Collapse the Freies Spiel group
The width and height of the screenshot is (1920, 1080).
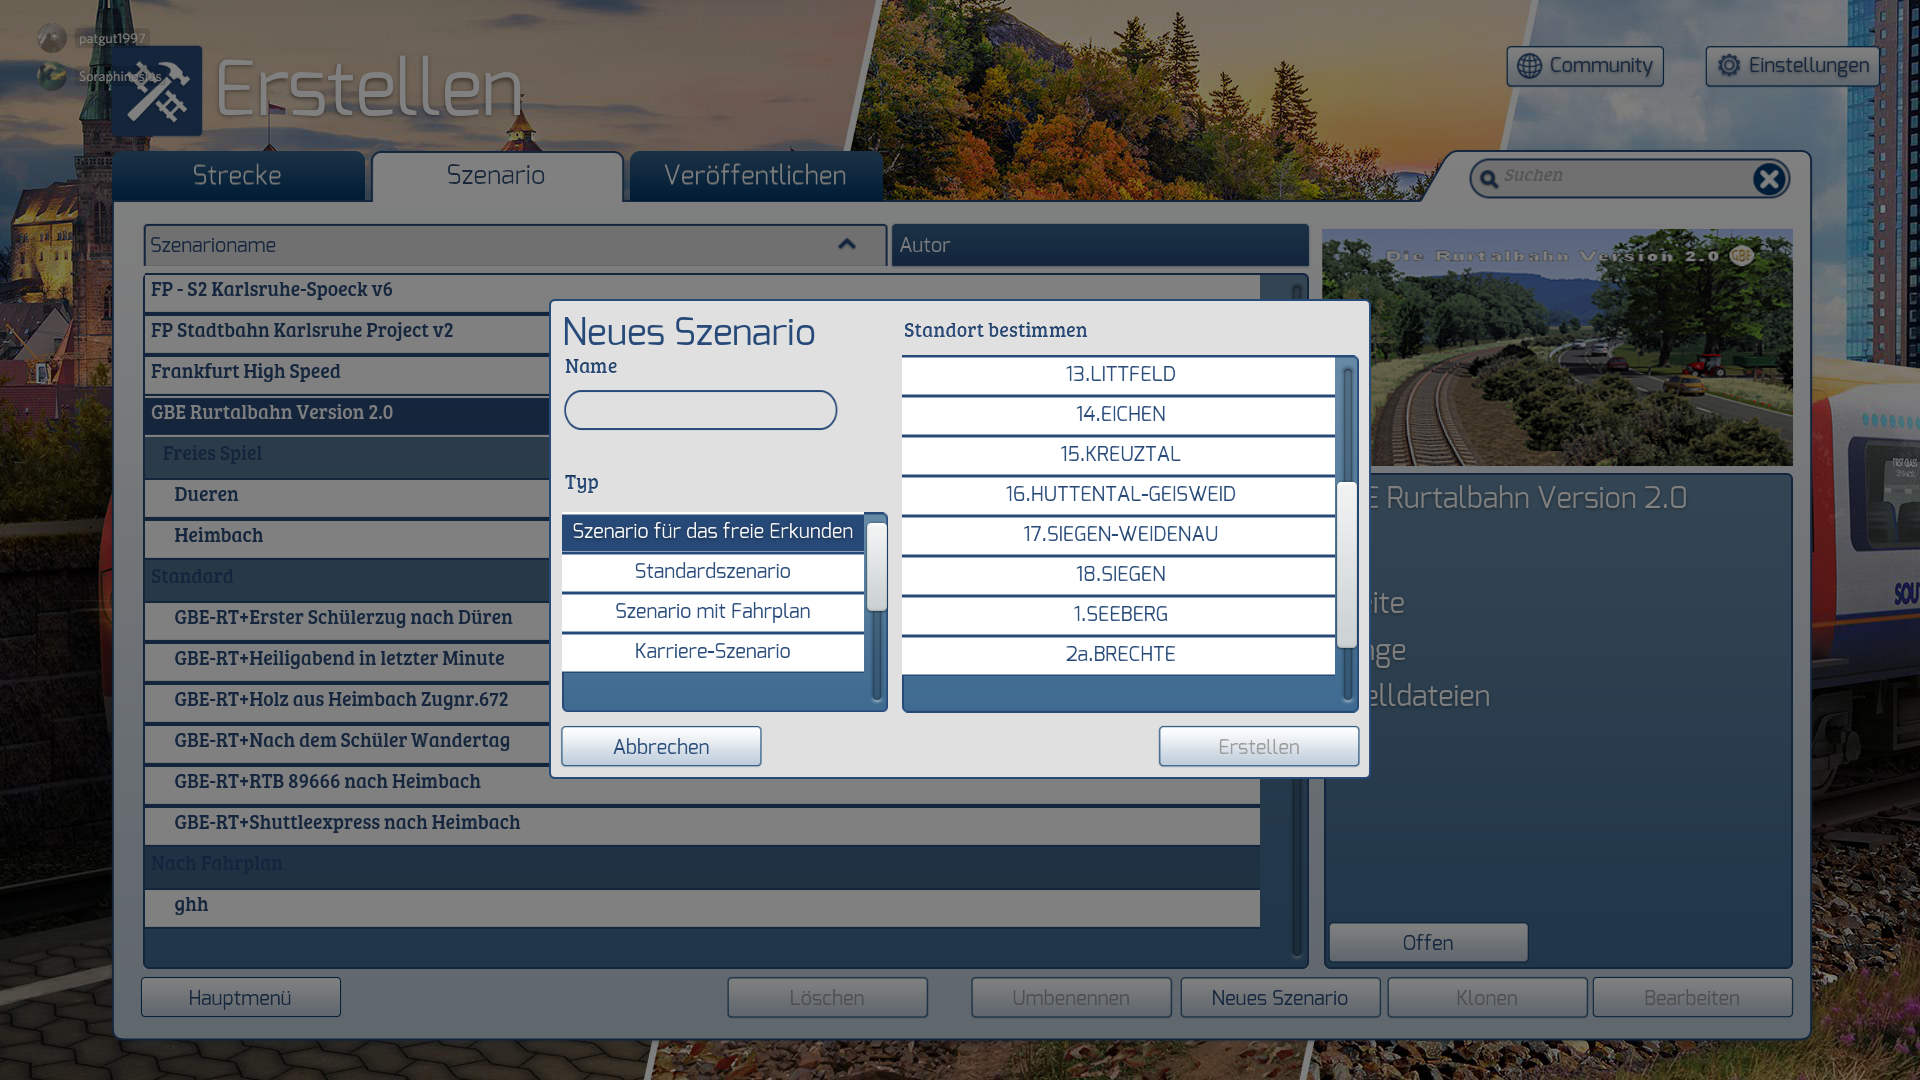click(212, 453)
